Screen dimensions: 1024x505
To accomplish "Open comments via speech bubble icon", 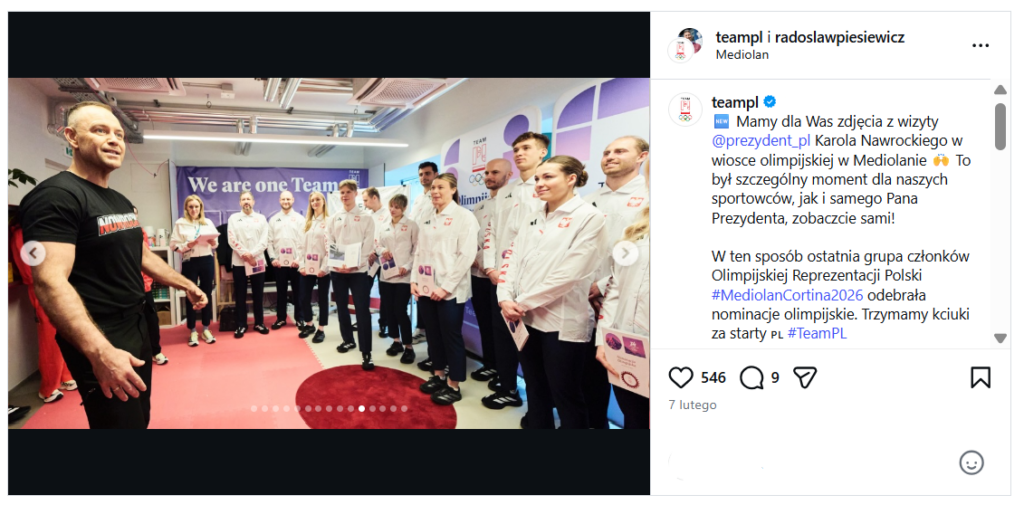I will coord(752,378).
